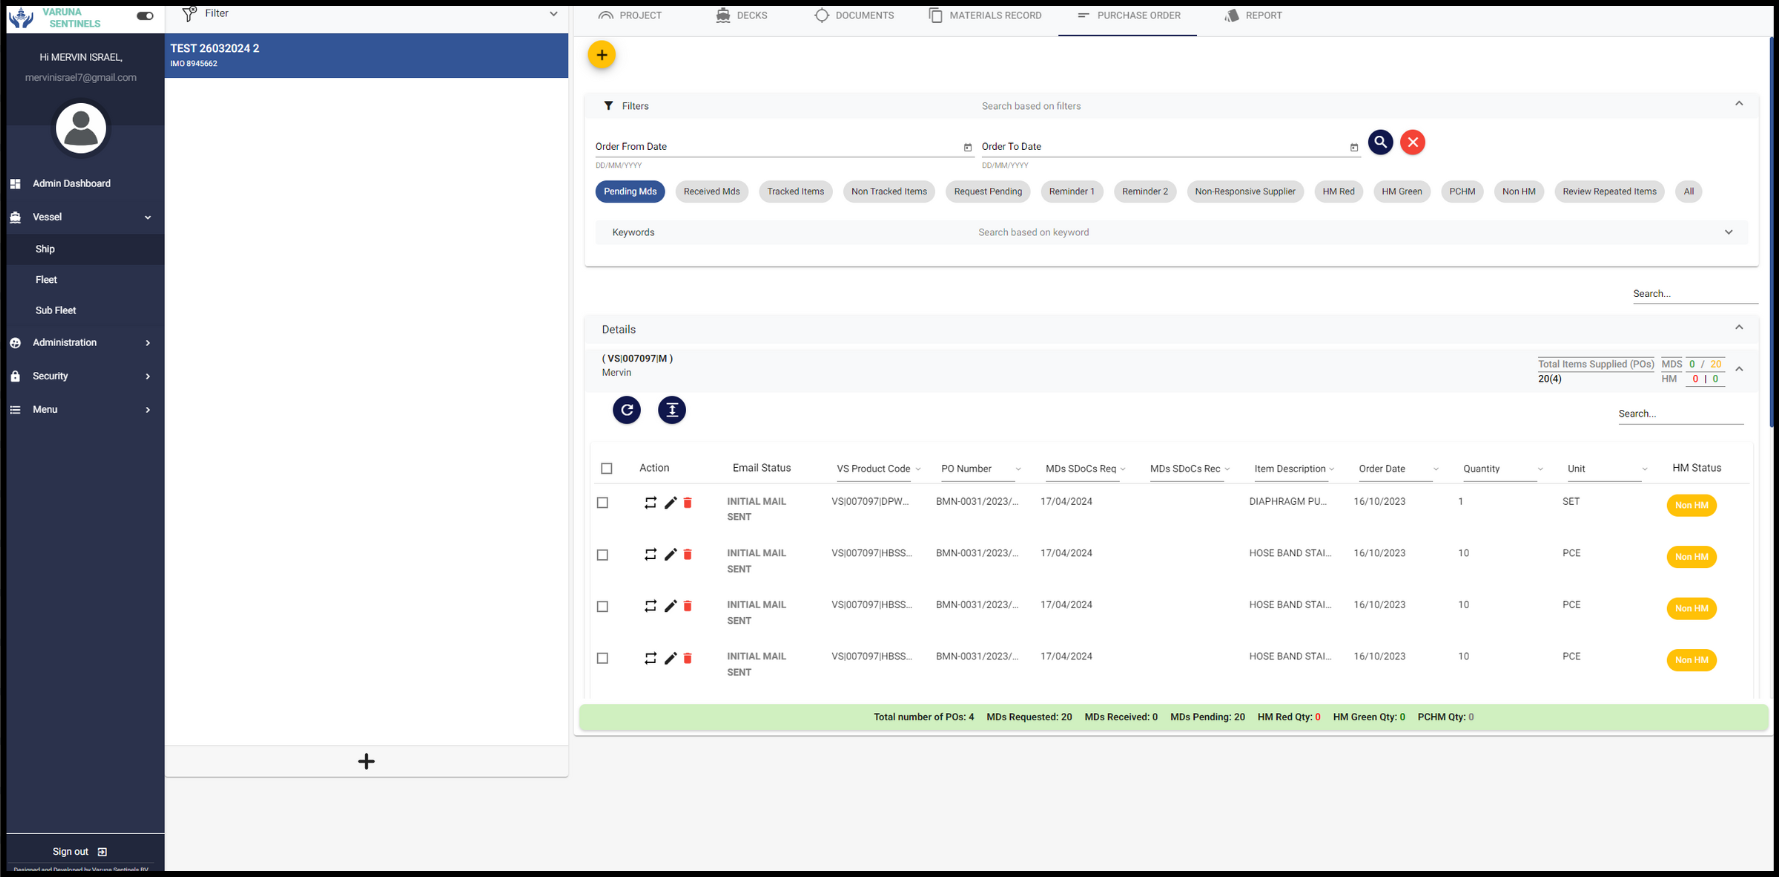The image size is (1779, 877).
Task: Collapse the Filters panel chevron
Action: (1739, 104)
